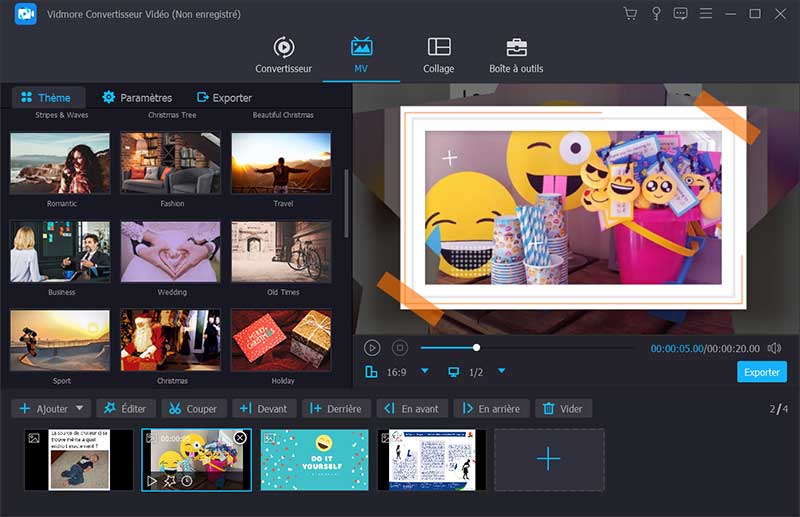
Task: Click the plus tile to add media
Action: tap(549, 460)
